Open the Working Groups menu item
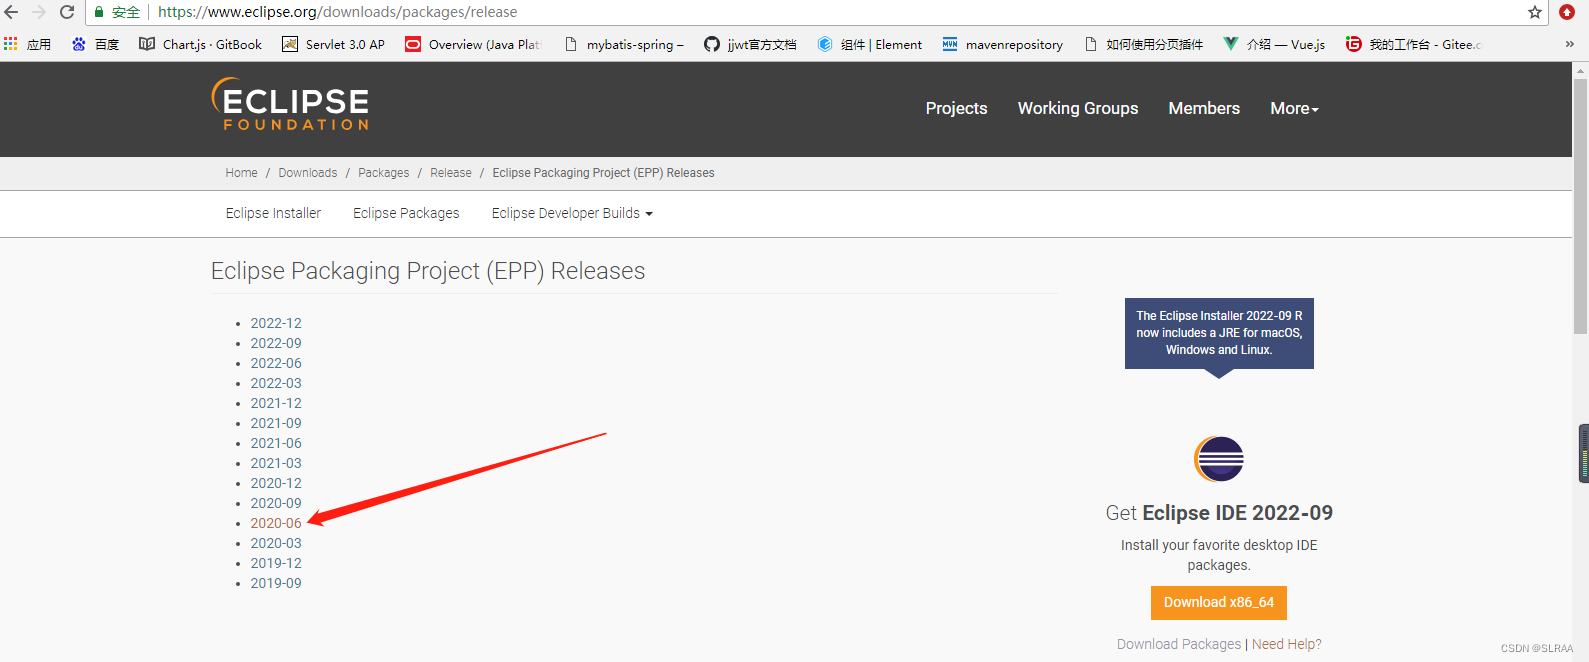Viewport: 1589px width, 662px height. click(1078, 108)
